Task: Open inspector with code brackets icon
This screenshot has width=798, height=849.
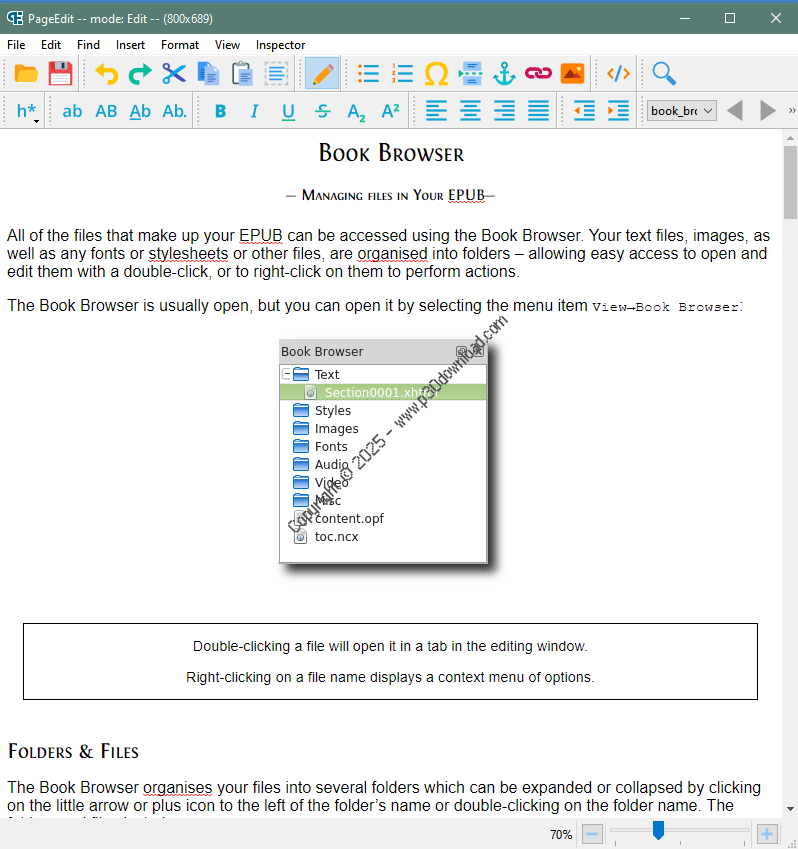Action: [618, 73]
